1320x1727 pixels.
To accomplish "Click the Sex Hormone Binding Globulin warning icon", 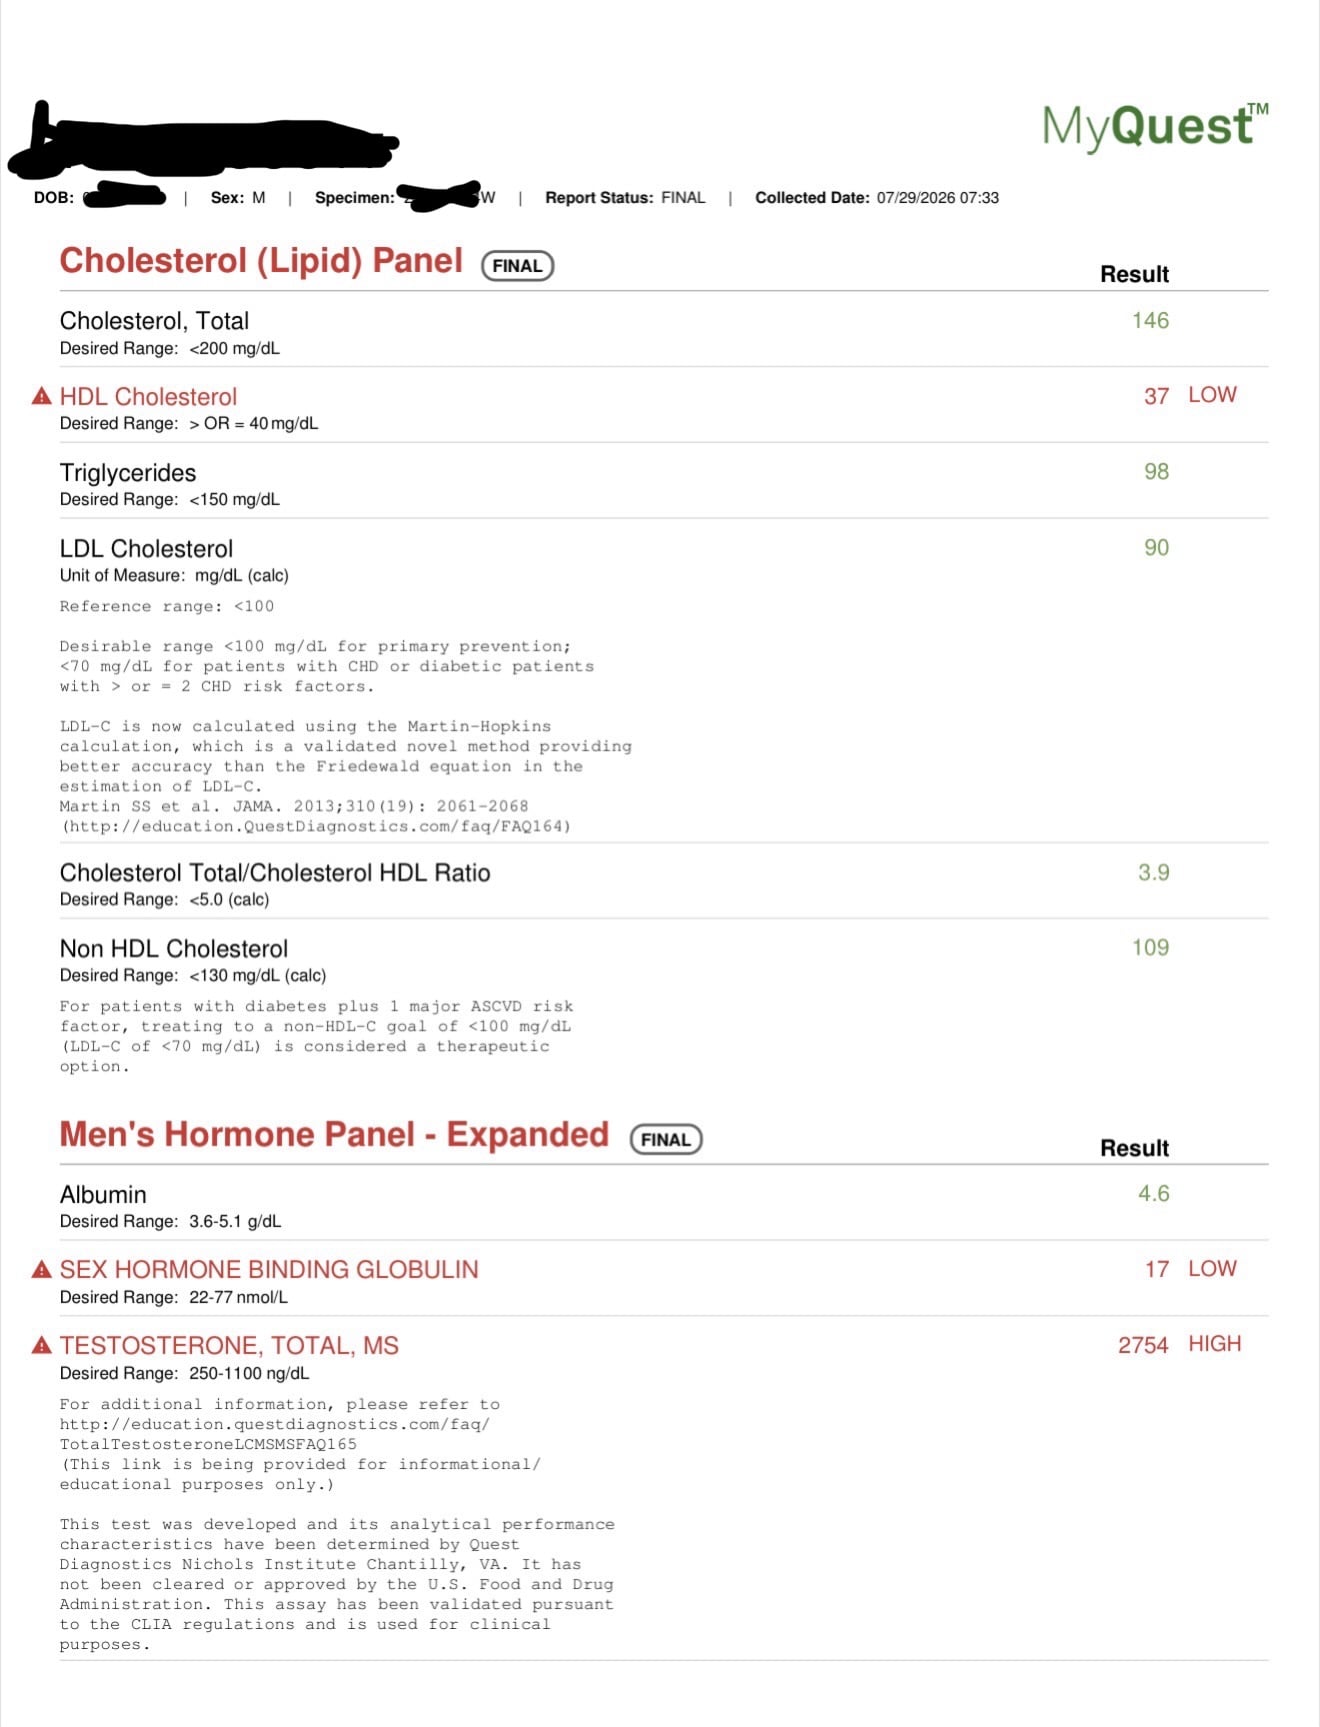I will tap(42, 1270).
